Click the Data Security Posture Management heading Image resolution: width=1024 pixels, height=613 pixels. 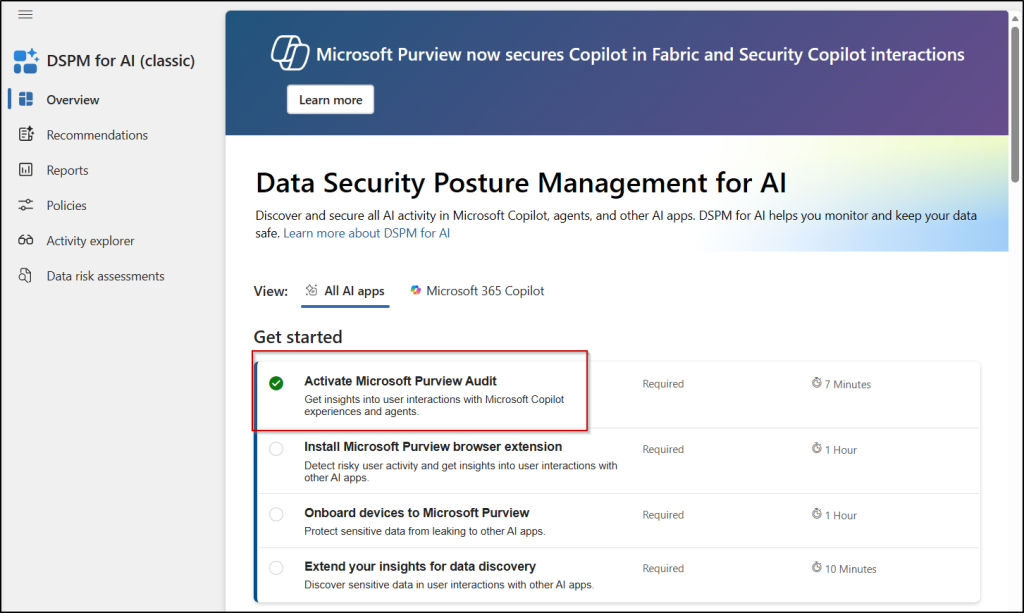pos(520,183)
